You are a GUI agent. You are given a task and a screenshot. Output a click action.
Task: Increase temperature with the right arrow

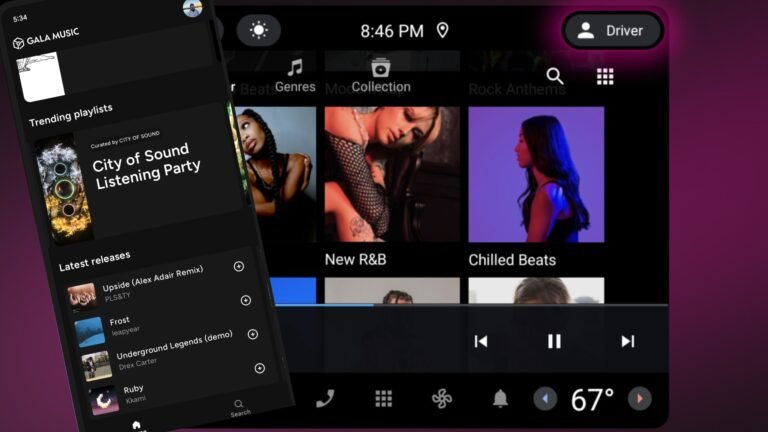click(x=640, y=399)
